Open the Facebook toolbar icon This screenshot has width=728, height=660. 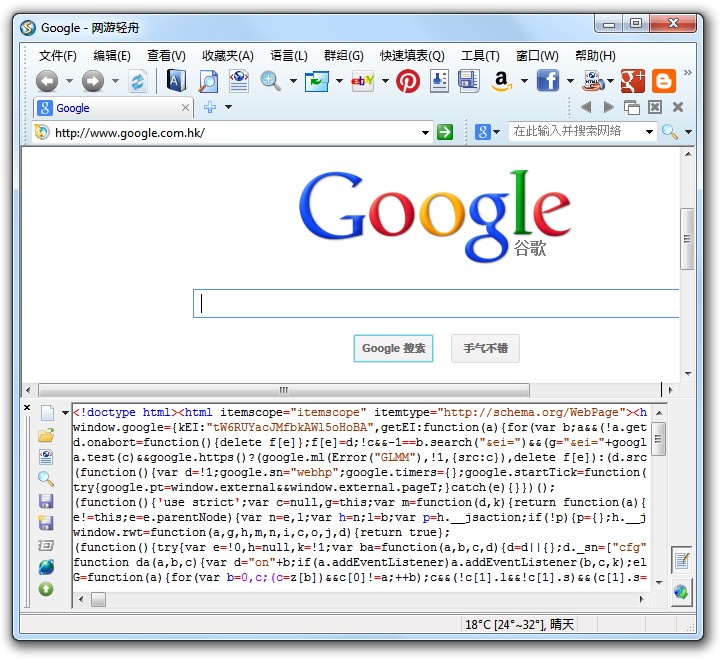[x=548, y=81]
